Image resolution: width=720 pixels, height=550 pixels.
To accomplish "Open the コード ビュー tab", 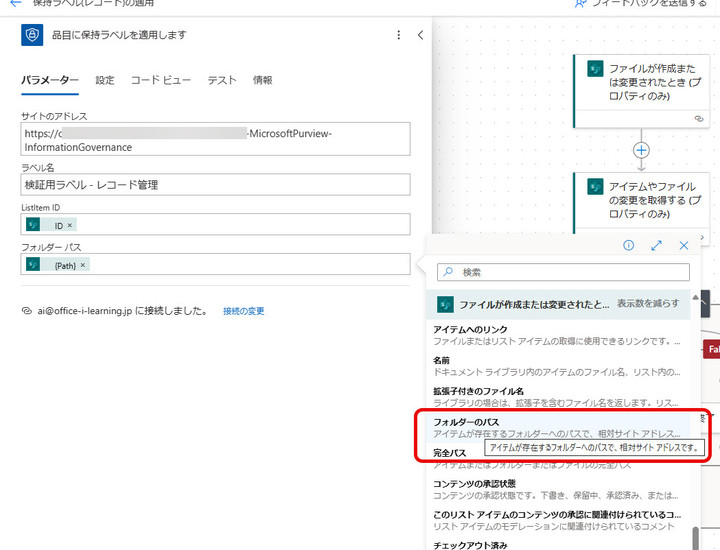I will pyautogui.click(x=161, y=80).
